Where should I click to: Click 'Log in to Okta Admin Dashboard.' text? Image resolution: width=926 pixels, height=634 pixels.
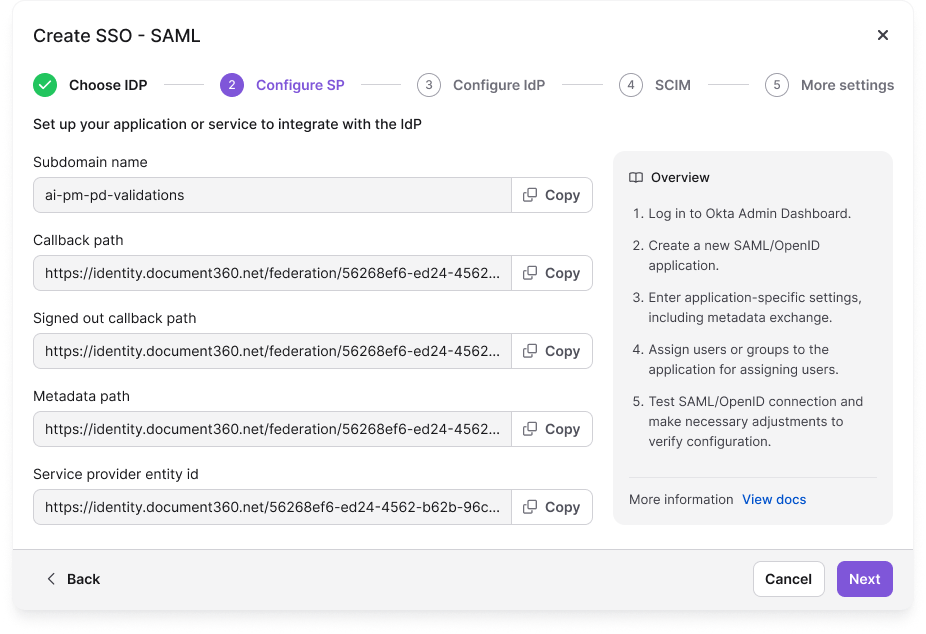click(x=749, y=214)
